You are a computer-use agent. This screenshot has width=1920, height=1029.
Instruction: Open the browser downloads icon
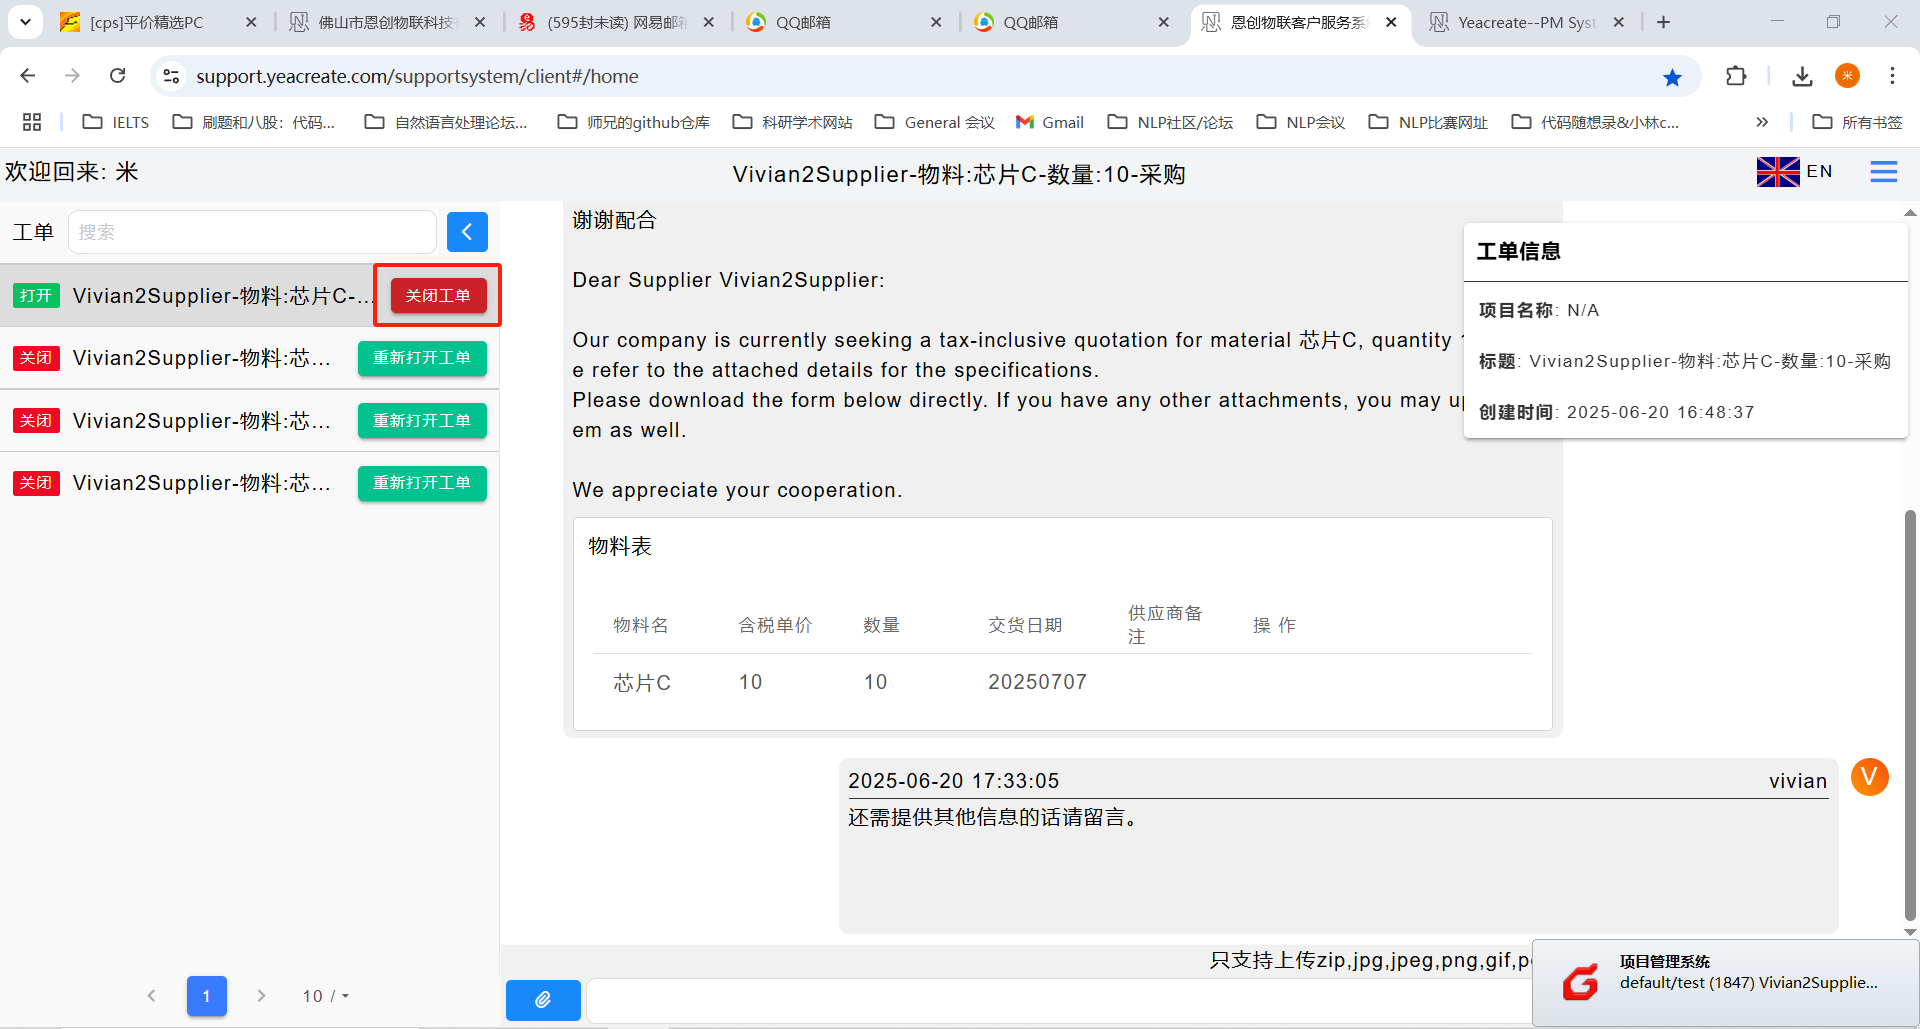point(1802,76)
